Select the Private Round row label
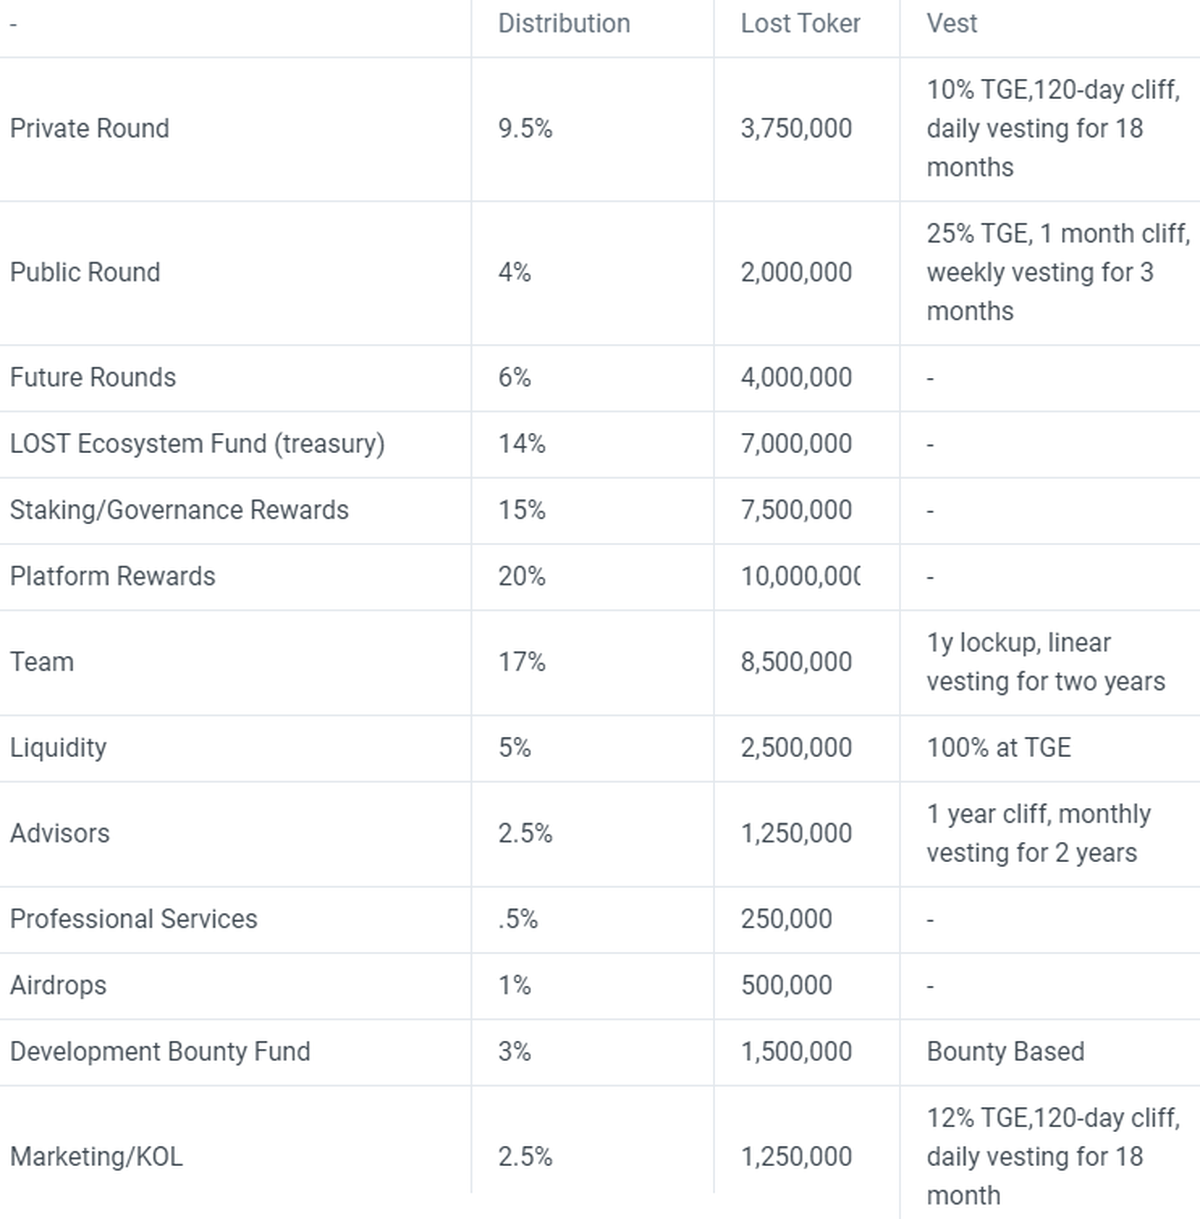 (90, 129)
